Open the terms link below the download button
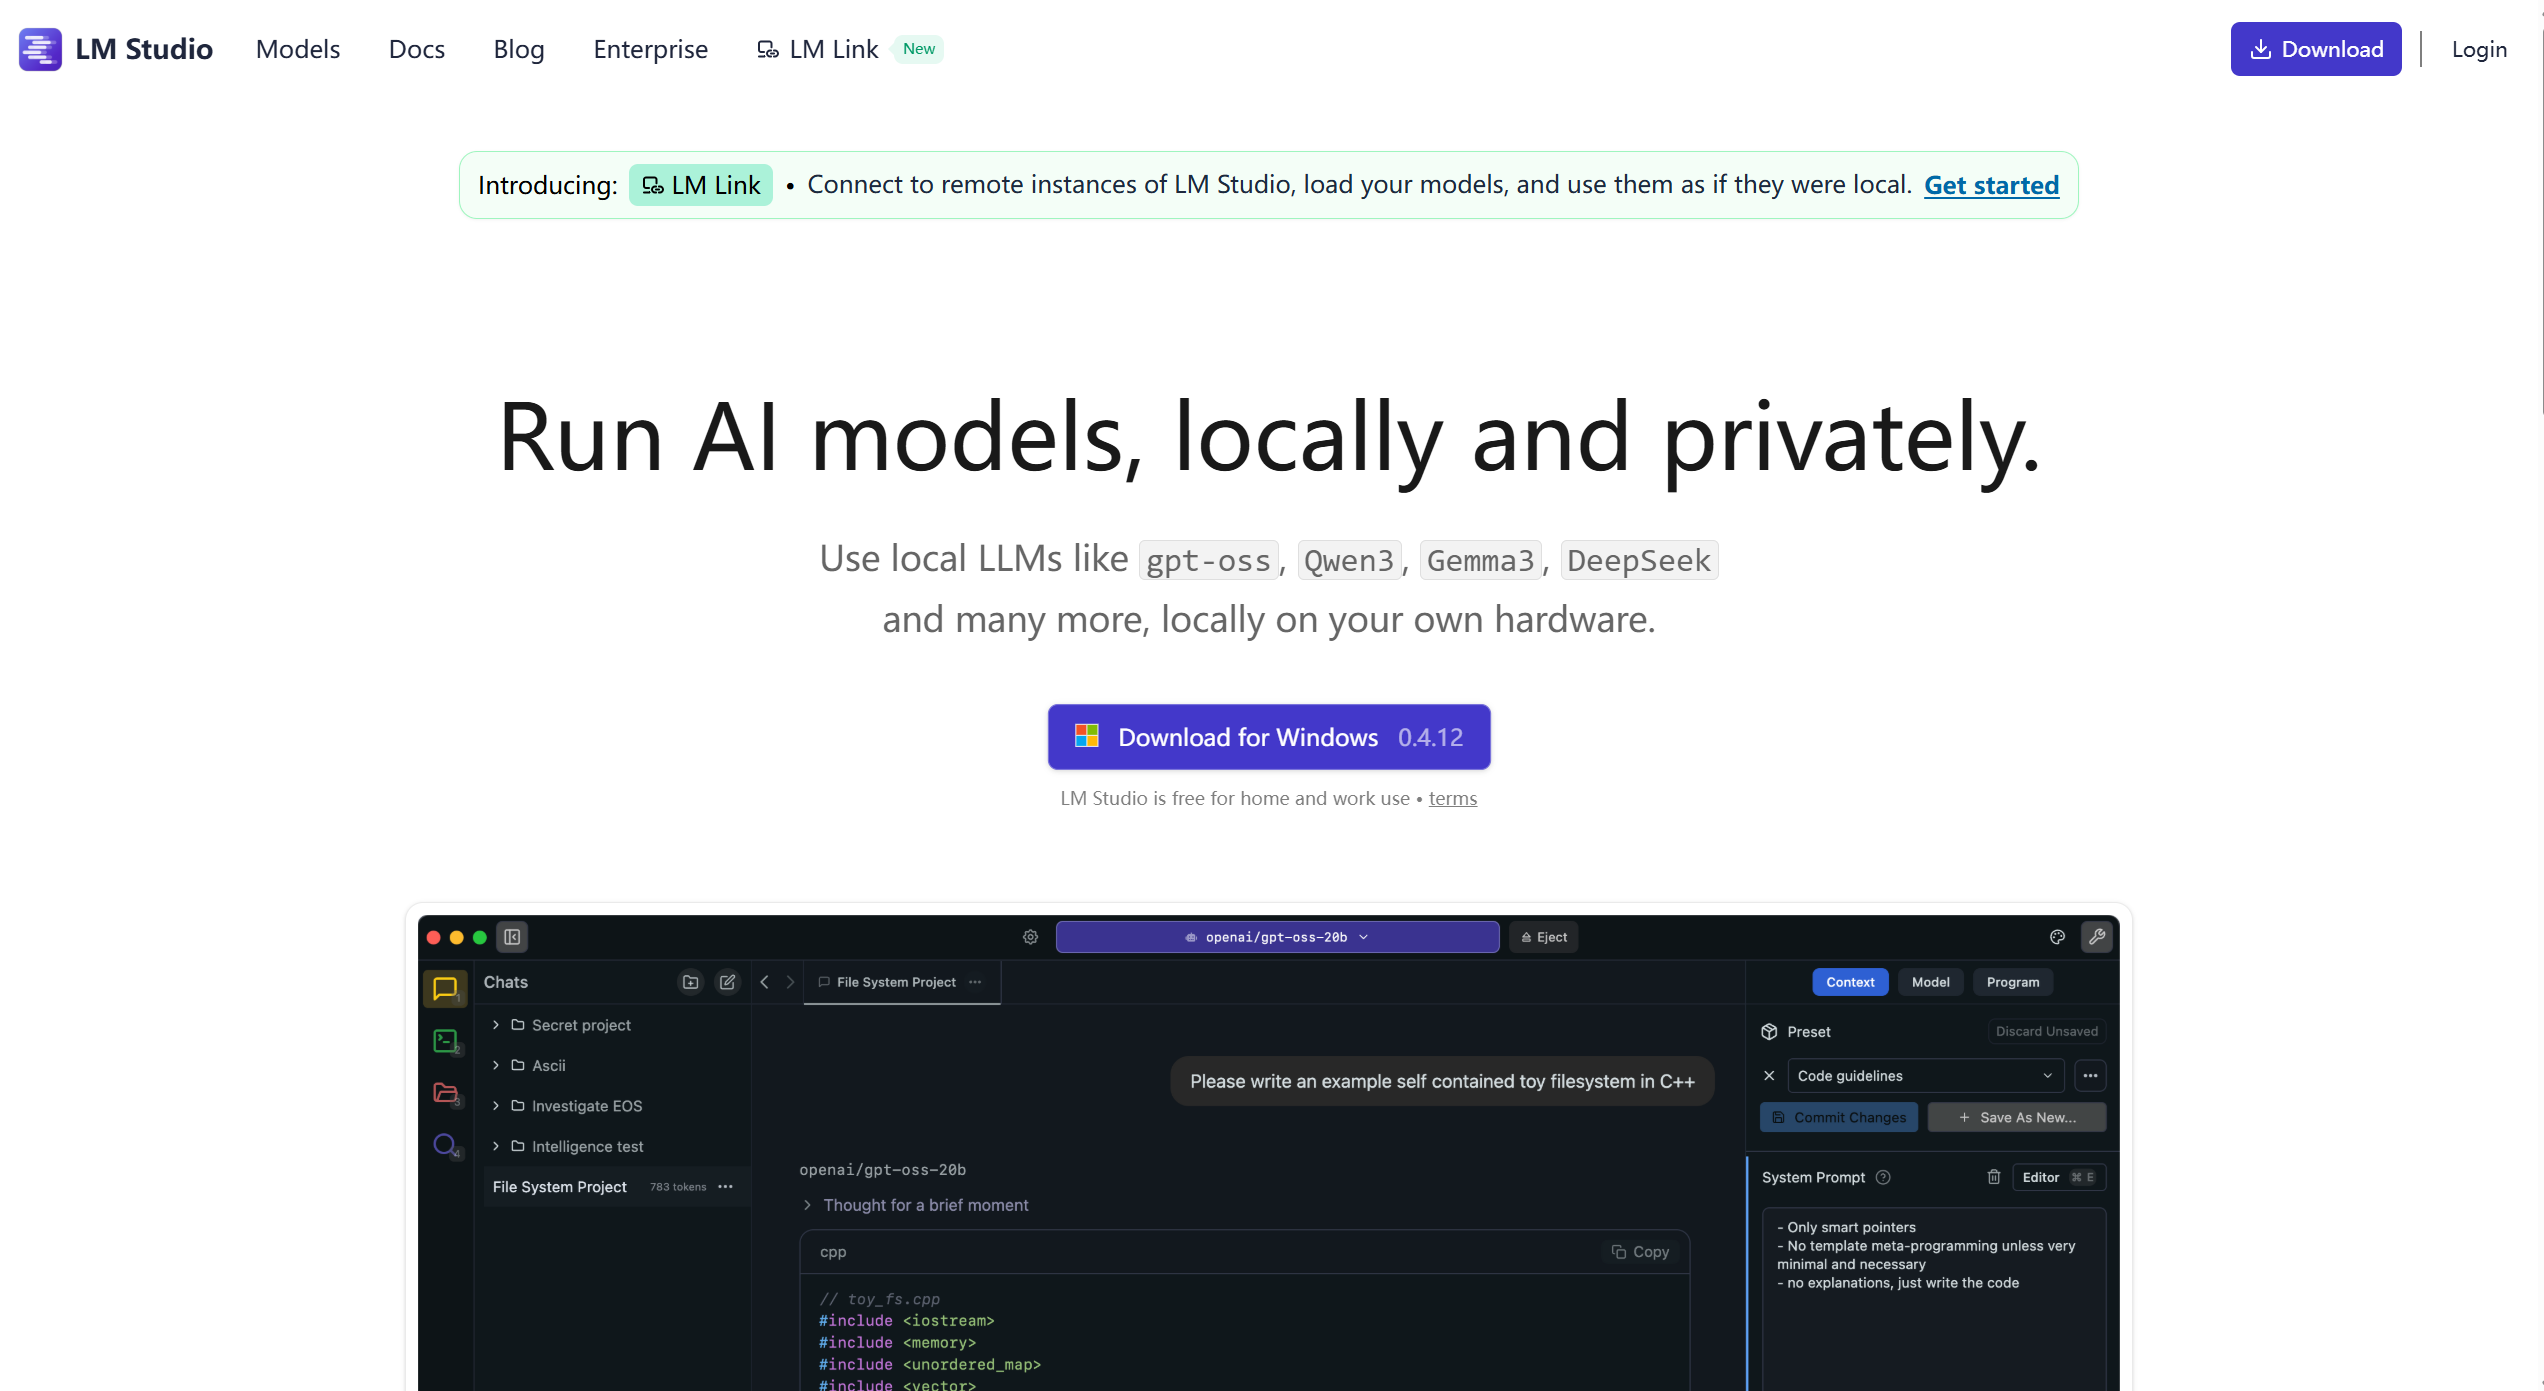The height and width of the screenshot is (1391, 2544). [x=1452, y=798]
